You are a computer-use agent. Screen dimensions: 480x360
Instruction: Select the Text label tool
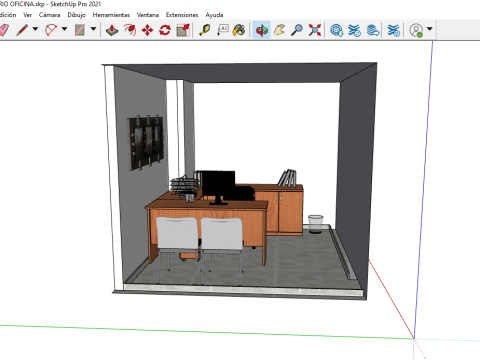click(x=223, y=30)
